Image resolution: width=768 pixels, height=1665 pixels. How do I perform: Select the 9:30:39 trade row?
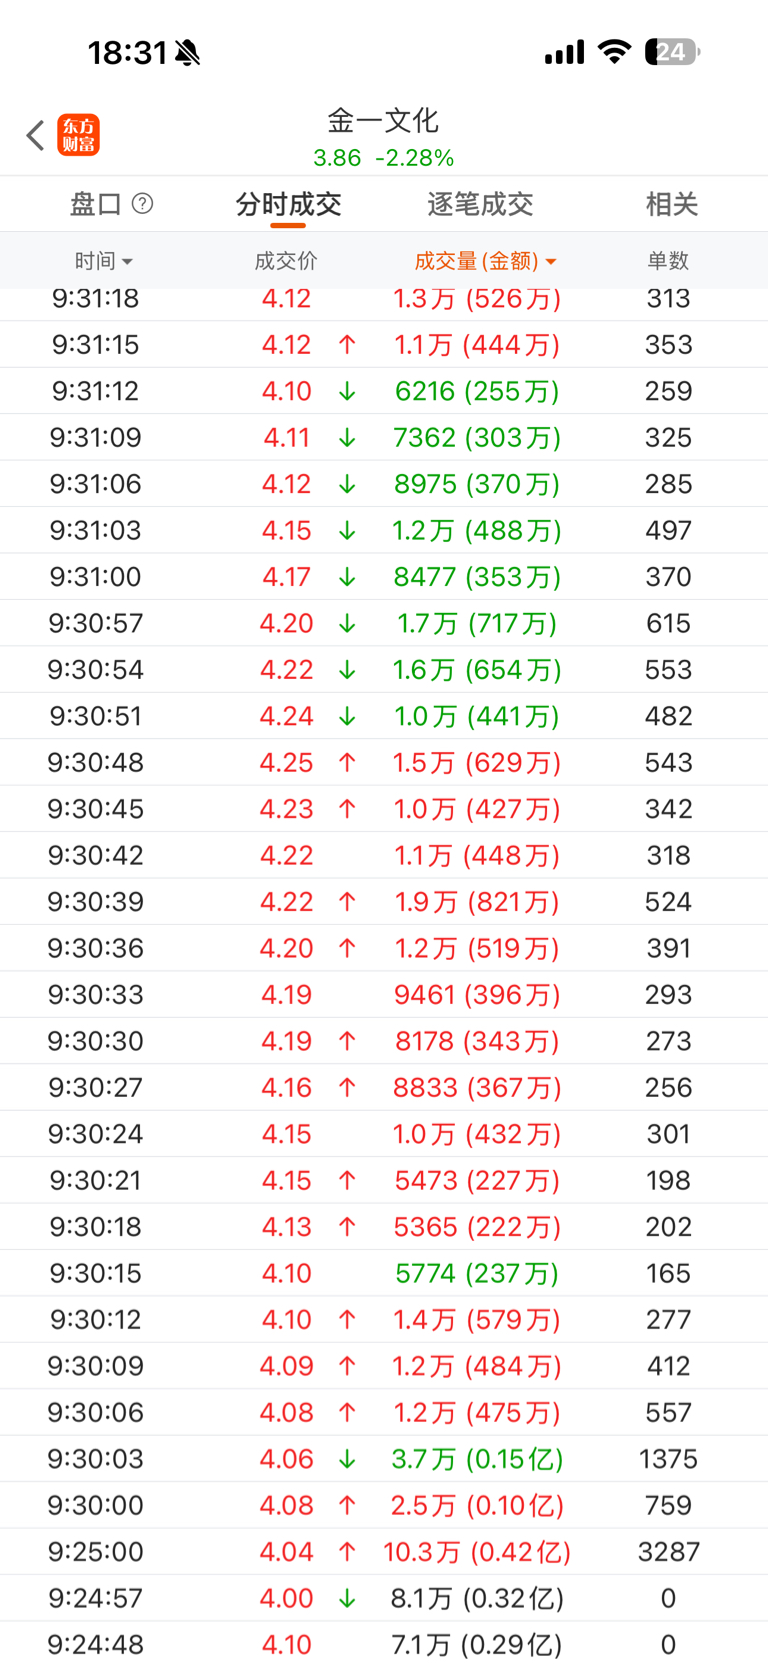click(x=384, y=902)
